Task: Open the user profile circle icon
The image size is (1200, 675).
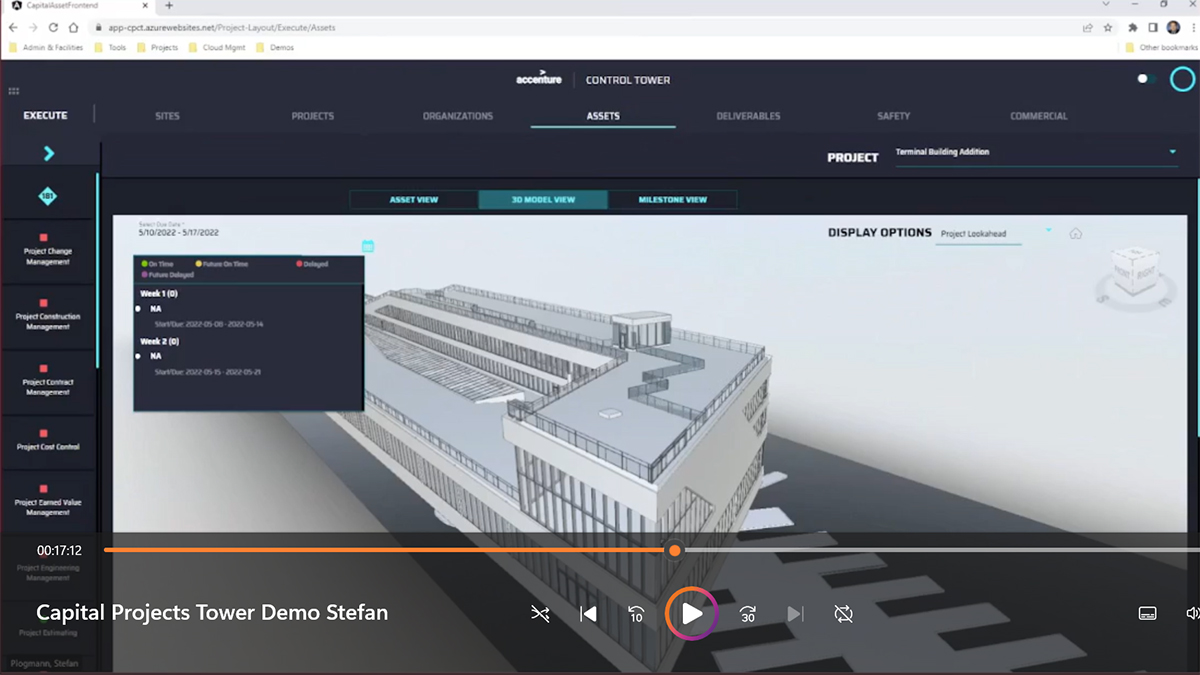Action: 1183,79
